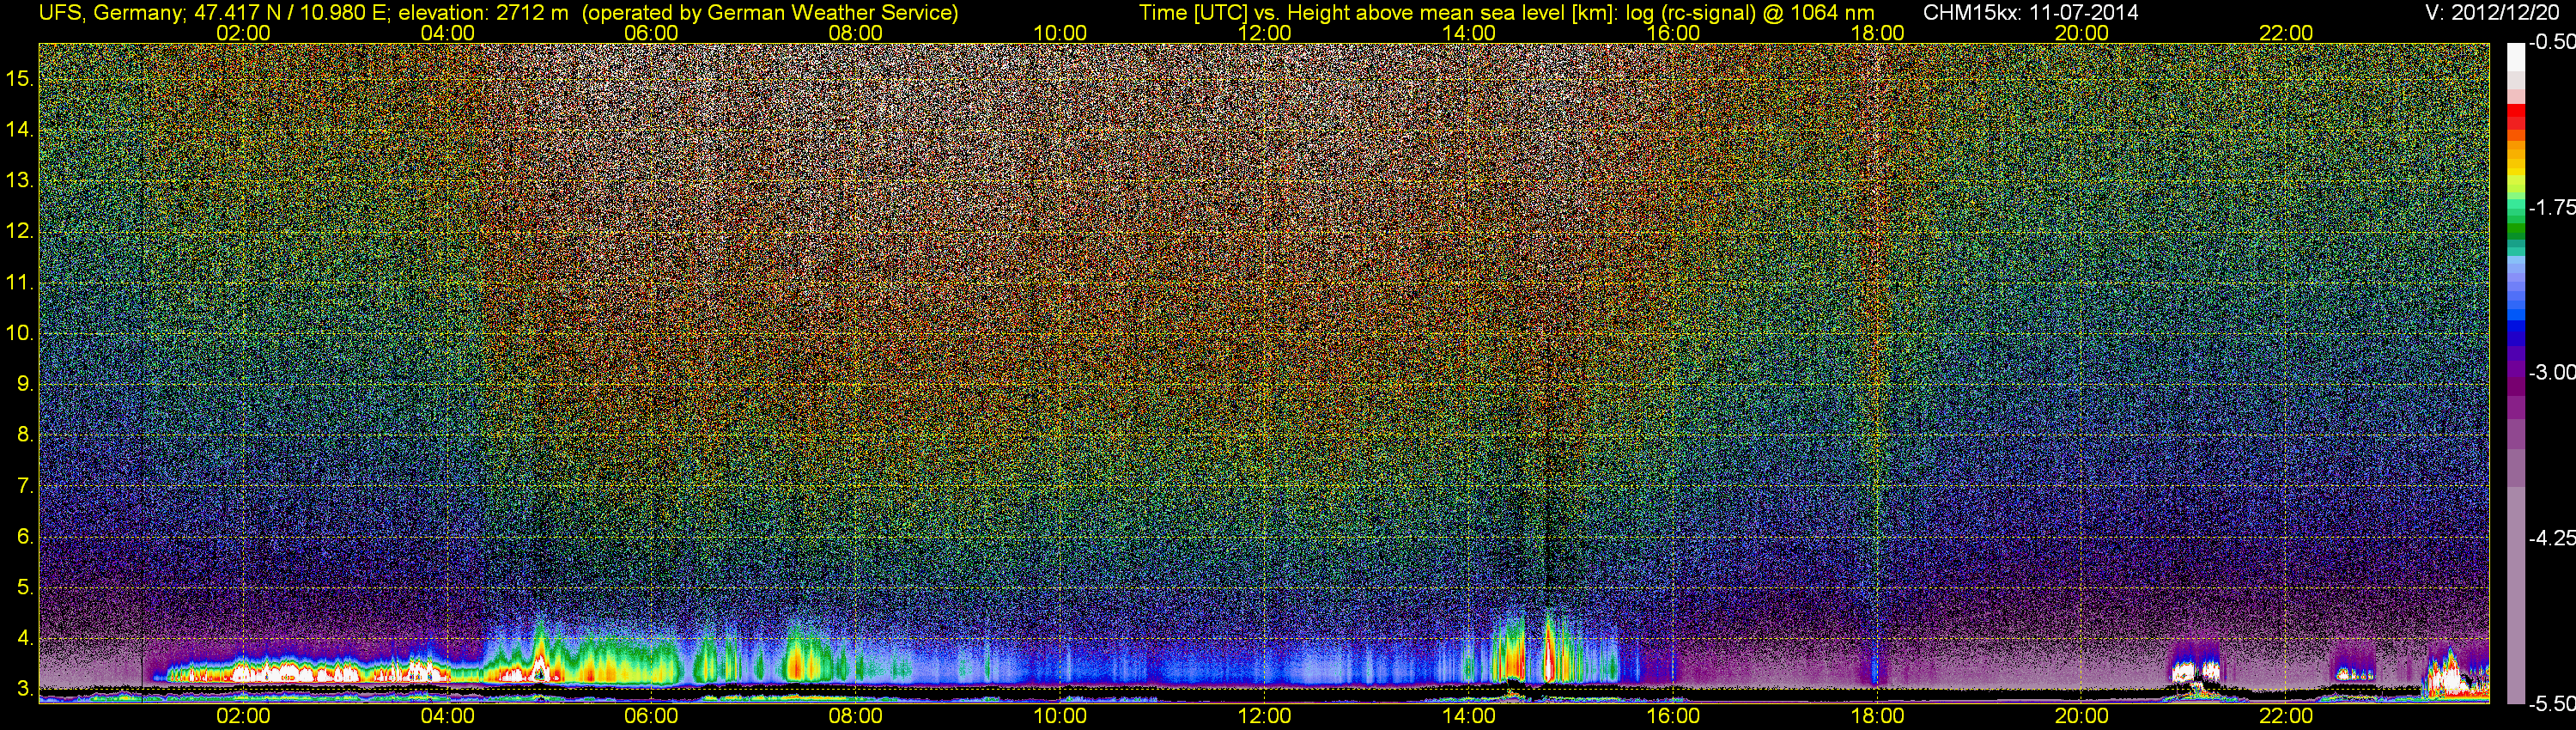Viewport: 2576px width, 730px height.
Task: Click the height axis label '7.'
Action: click(x=26, y=486)
